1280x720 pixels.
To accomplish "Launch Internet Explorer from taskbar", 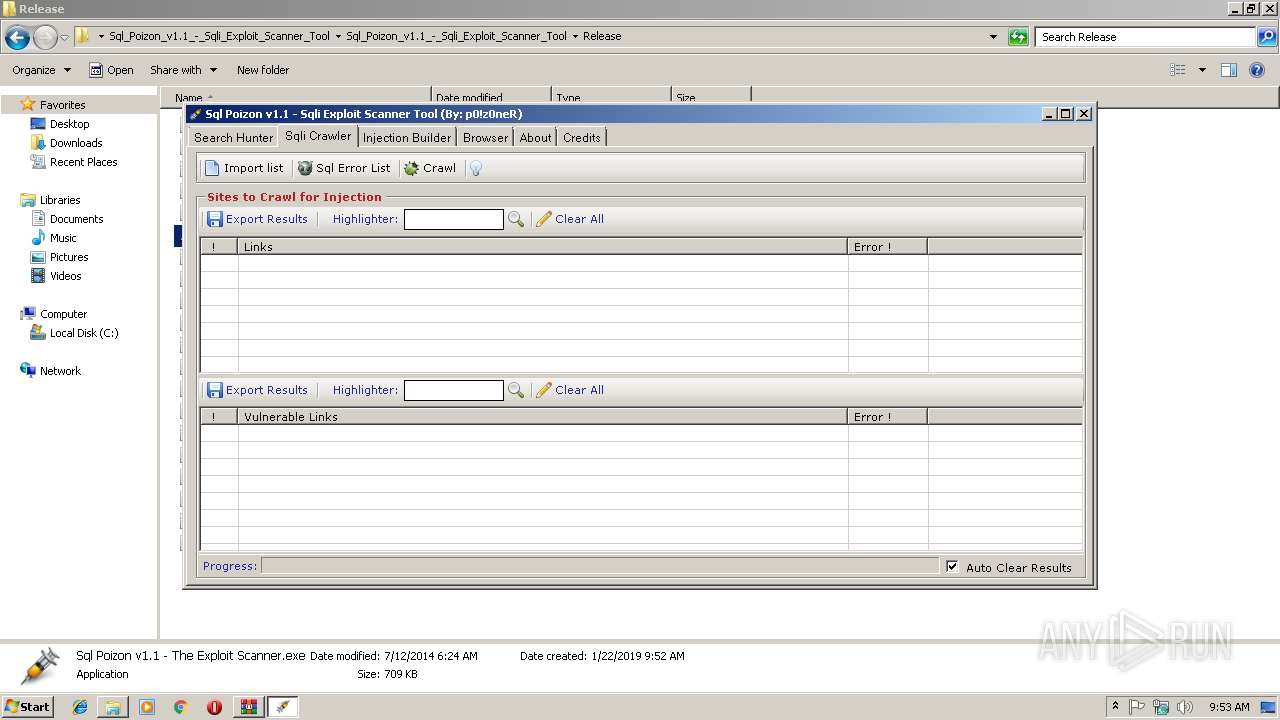I will click(81, 707).
